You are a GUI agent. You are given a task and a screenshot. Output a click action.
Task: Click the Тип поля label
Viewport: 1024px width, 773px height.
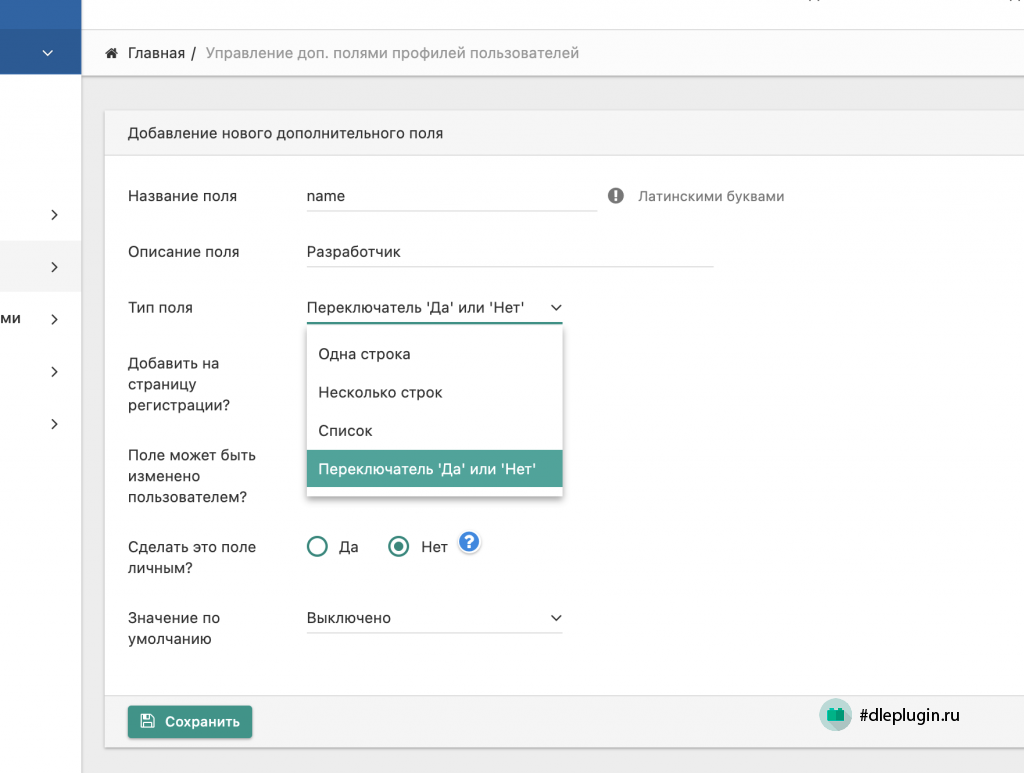[160, 308]
